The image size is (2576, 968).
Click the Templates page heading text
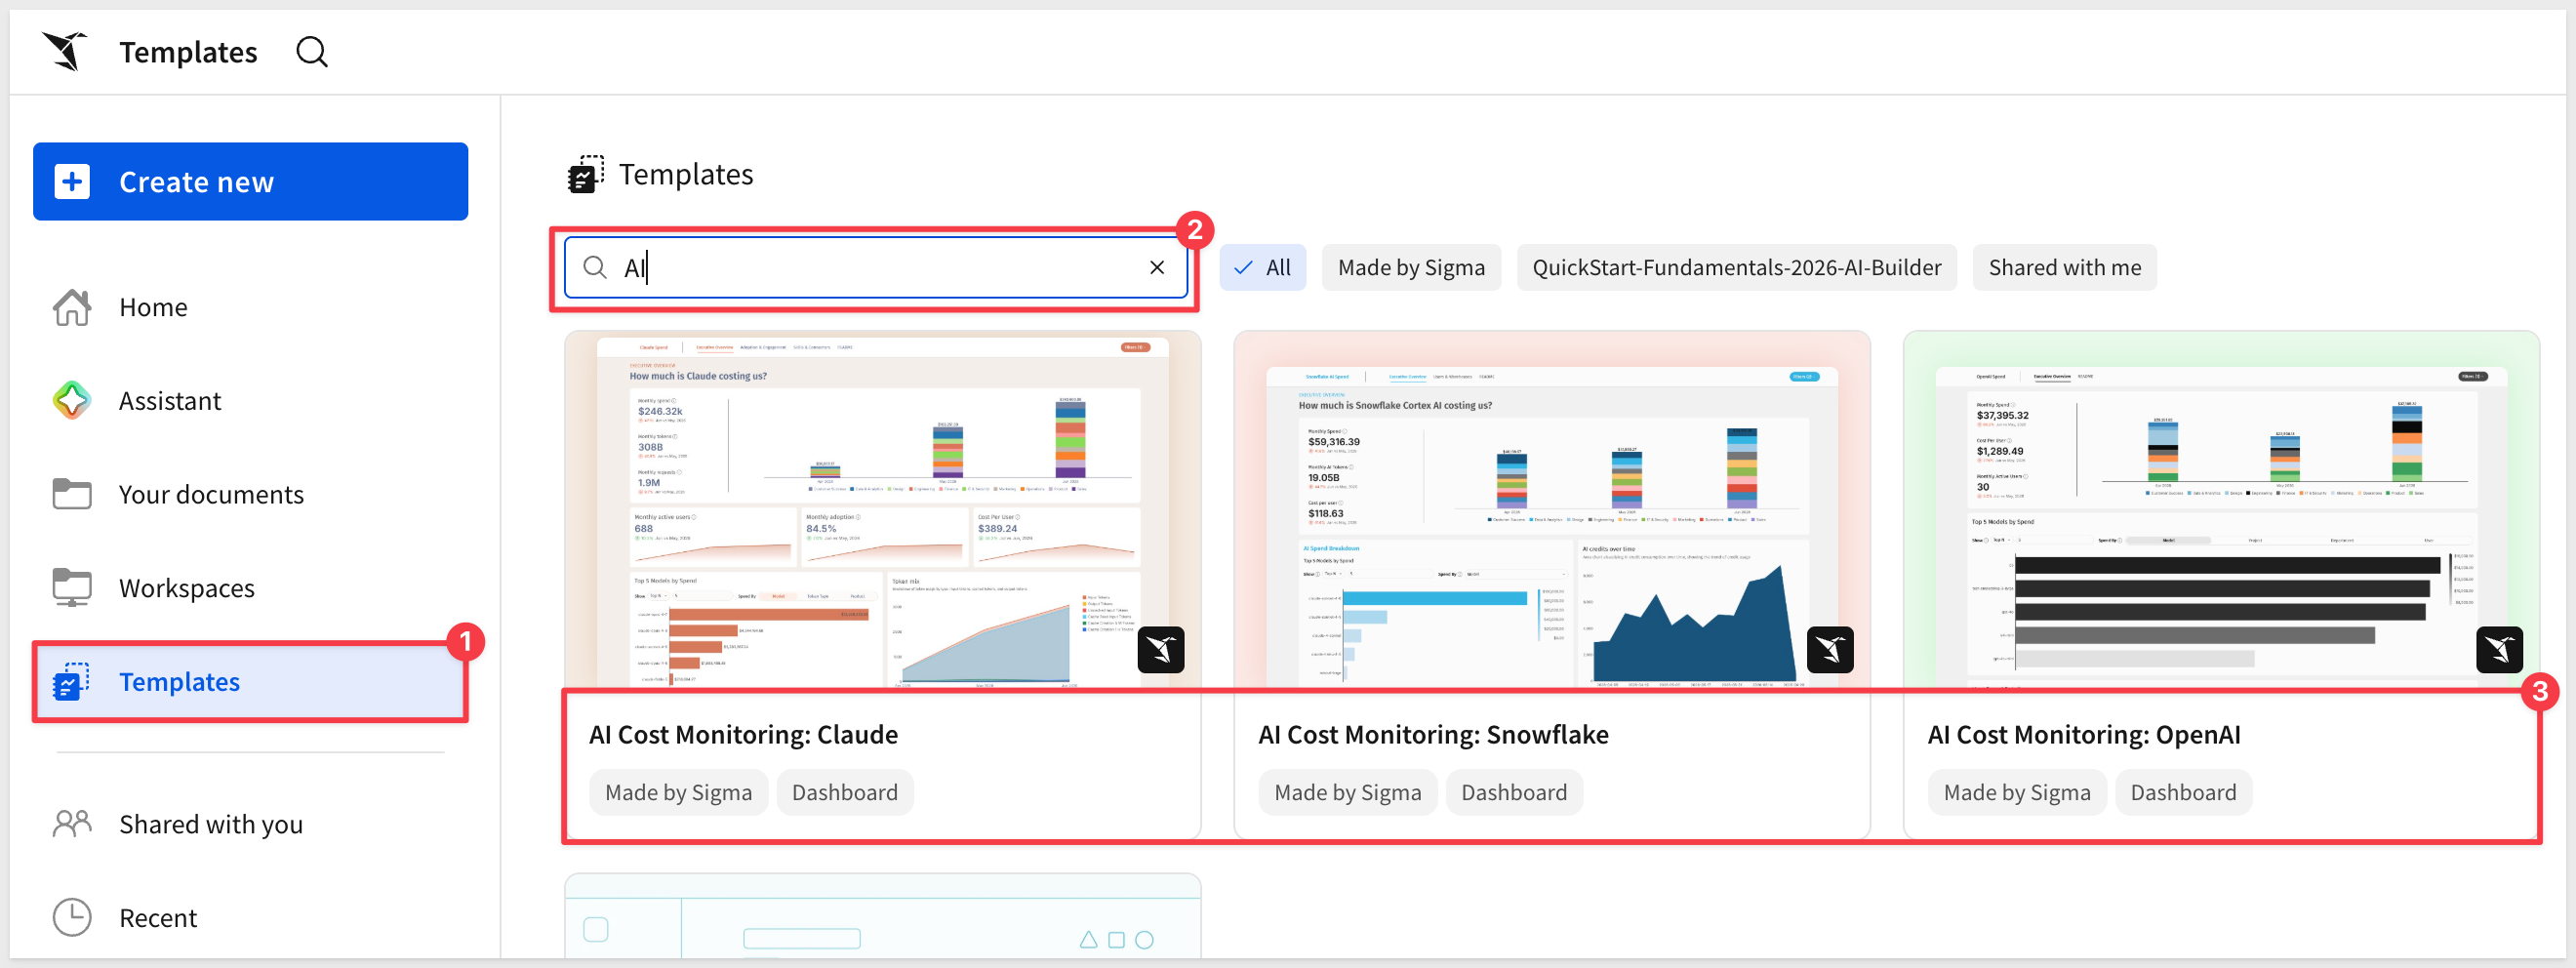(x=686, y=174)
